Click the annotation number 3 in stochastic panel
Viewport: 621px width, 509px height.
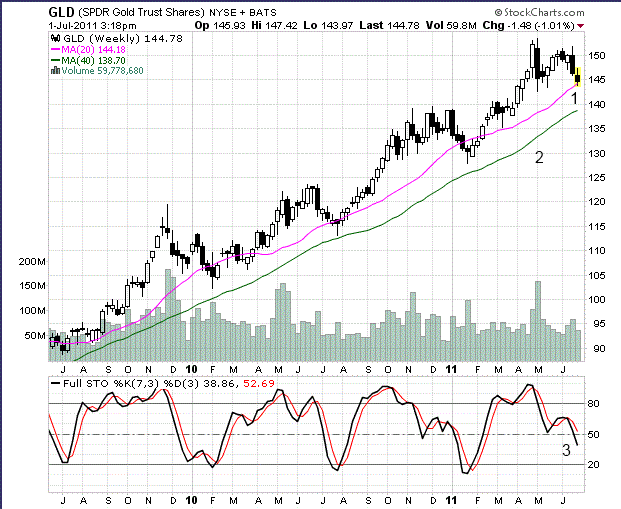566,451
